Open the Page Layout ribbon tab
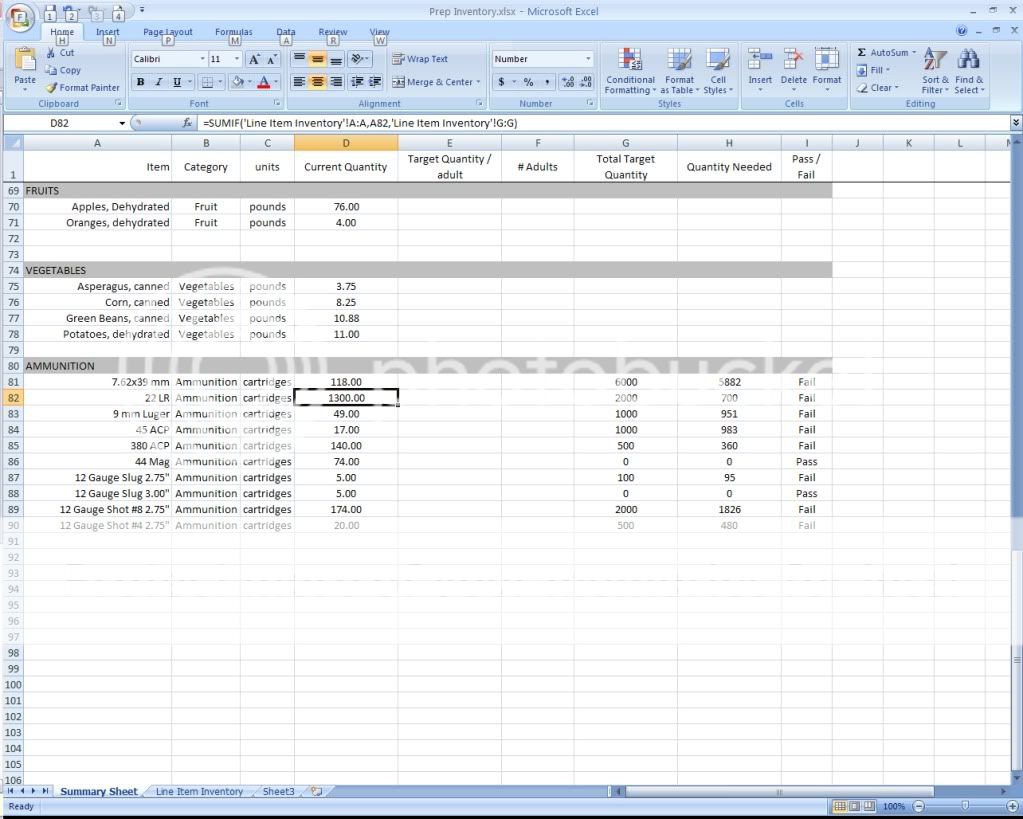1023x819 pixels. [x=168, y=31]
